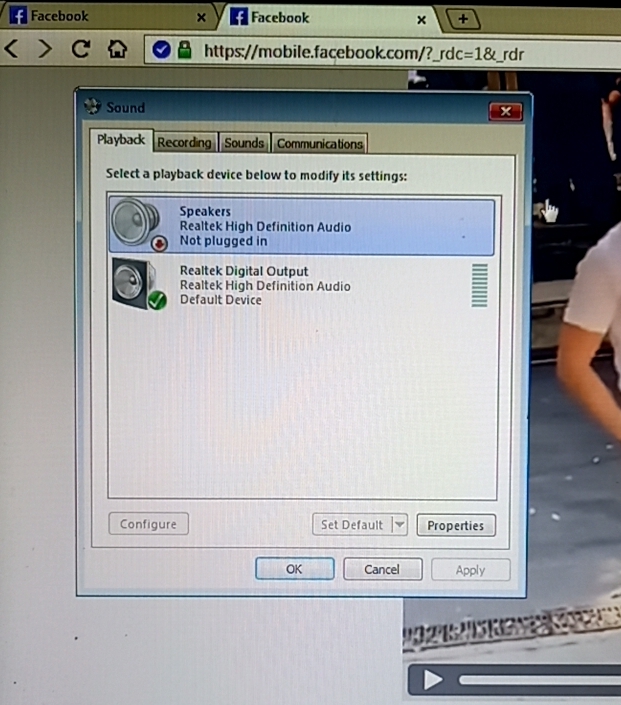Confirm the Sound dialog with OK

point(295,569)
